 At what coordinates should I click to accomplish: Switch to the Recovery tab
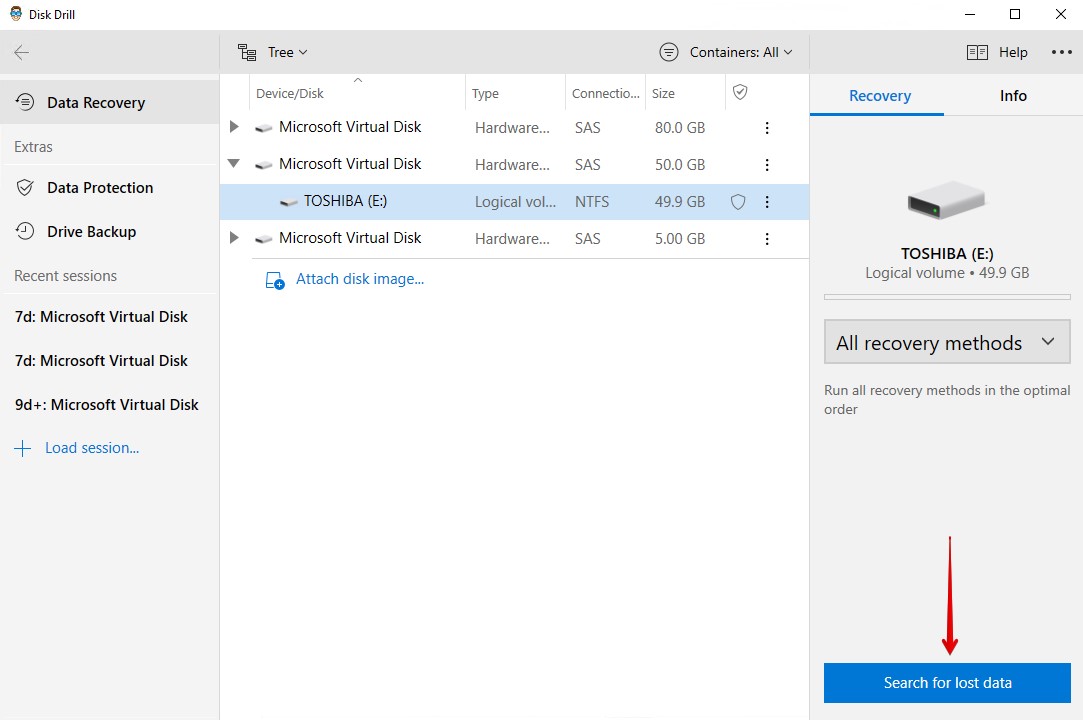(879, 96)
